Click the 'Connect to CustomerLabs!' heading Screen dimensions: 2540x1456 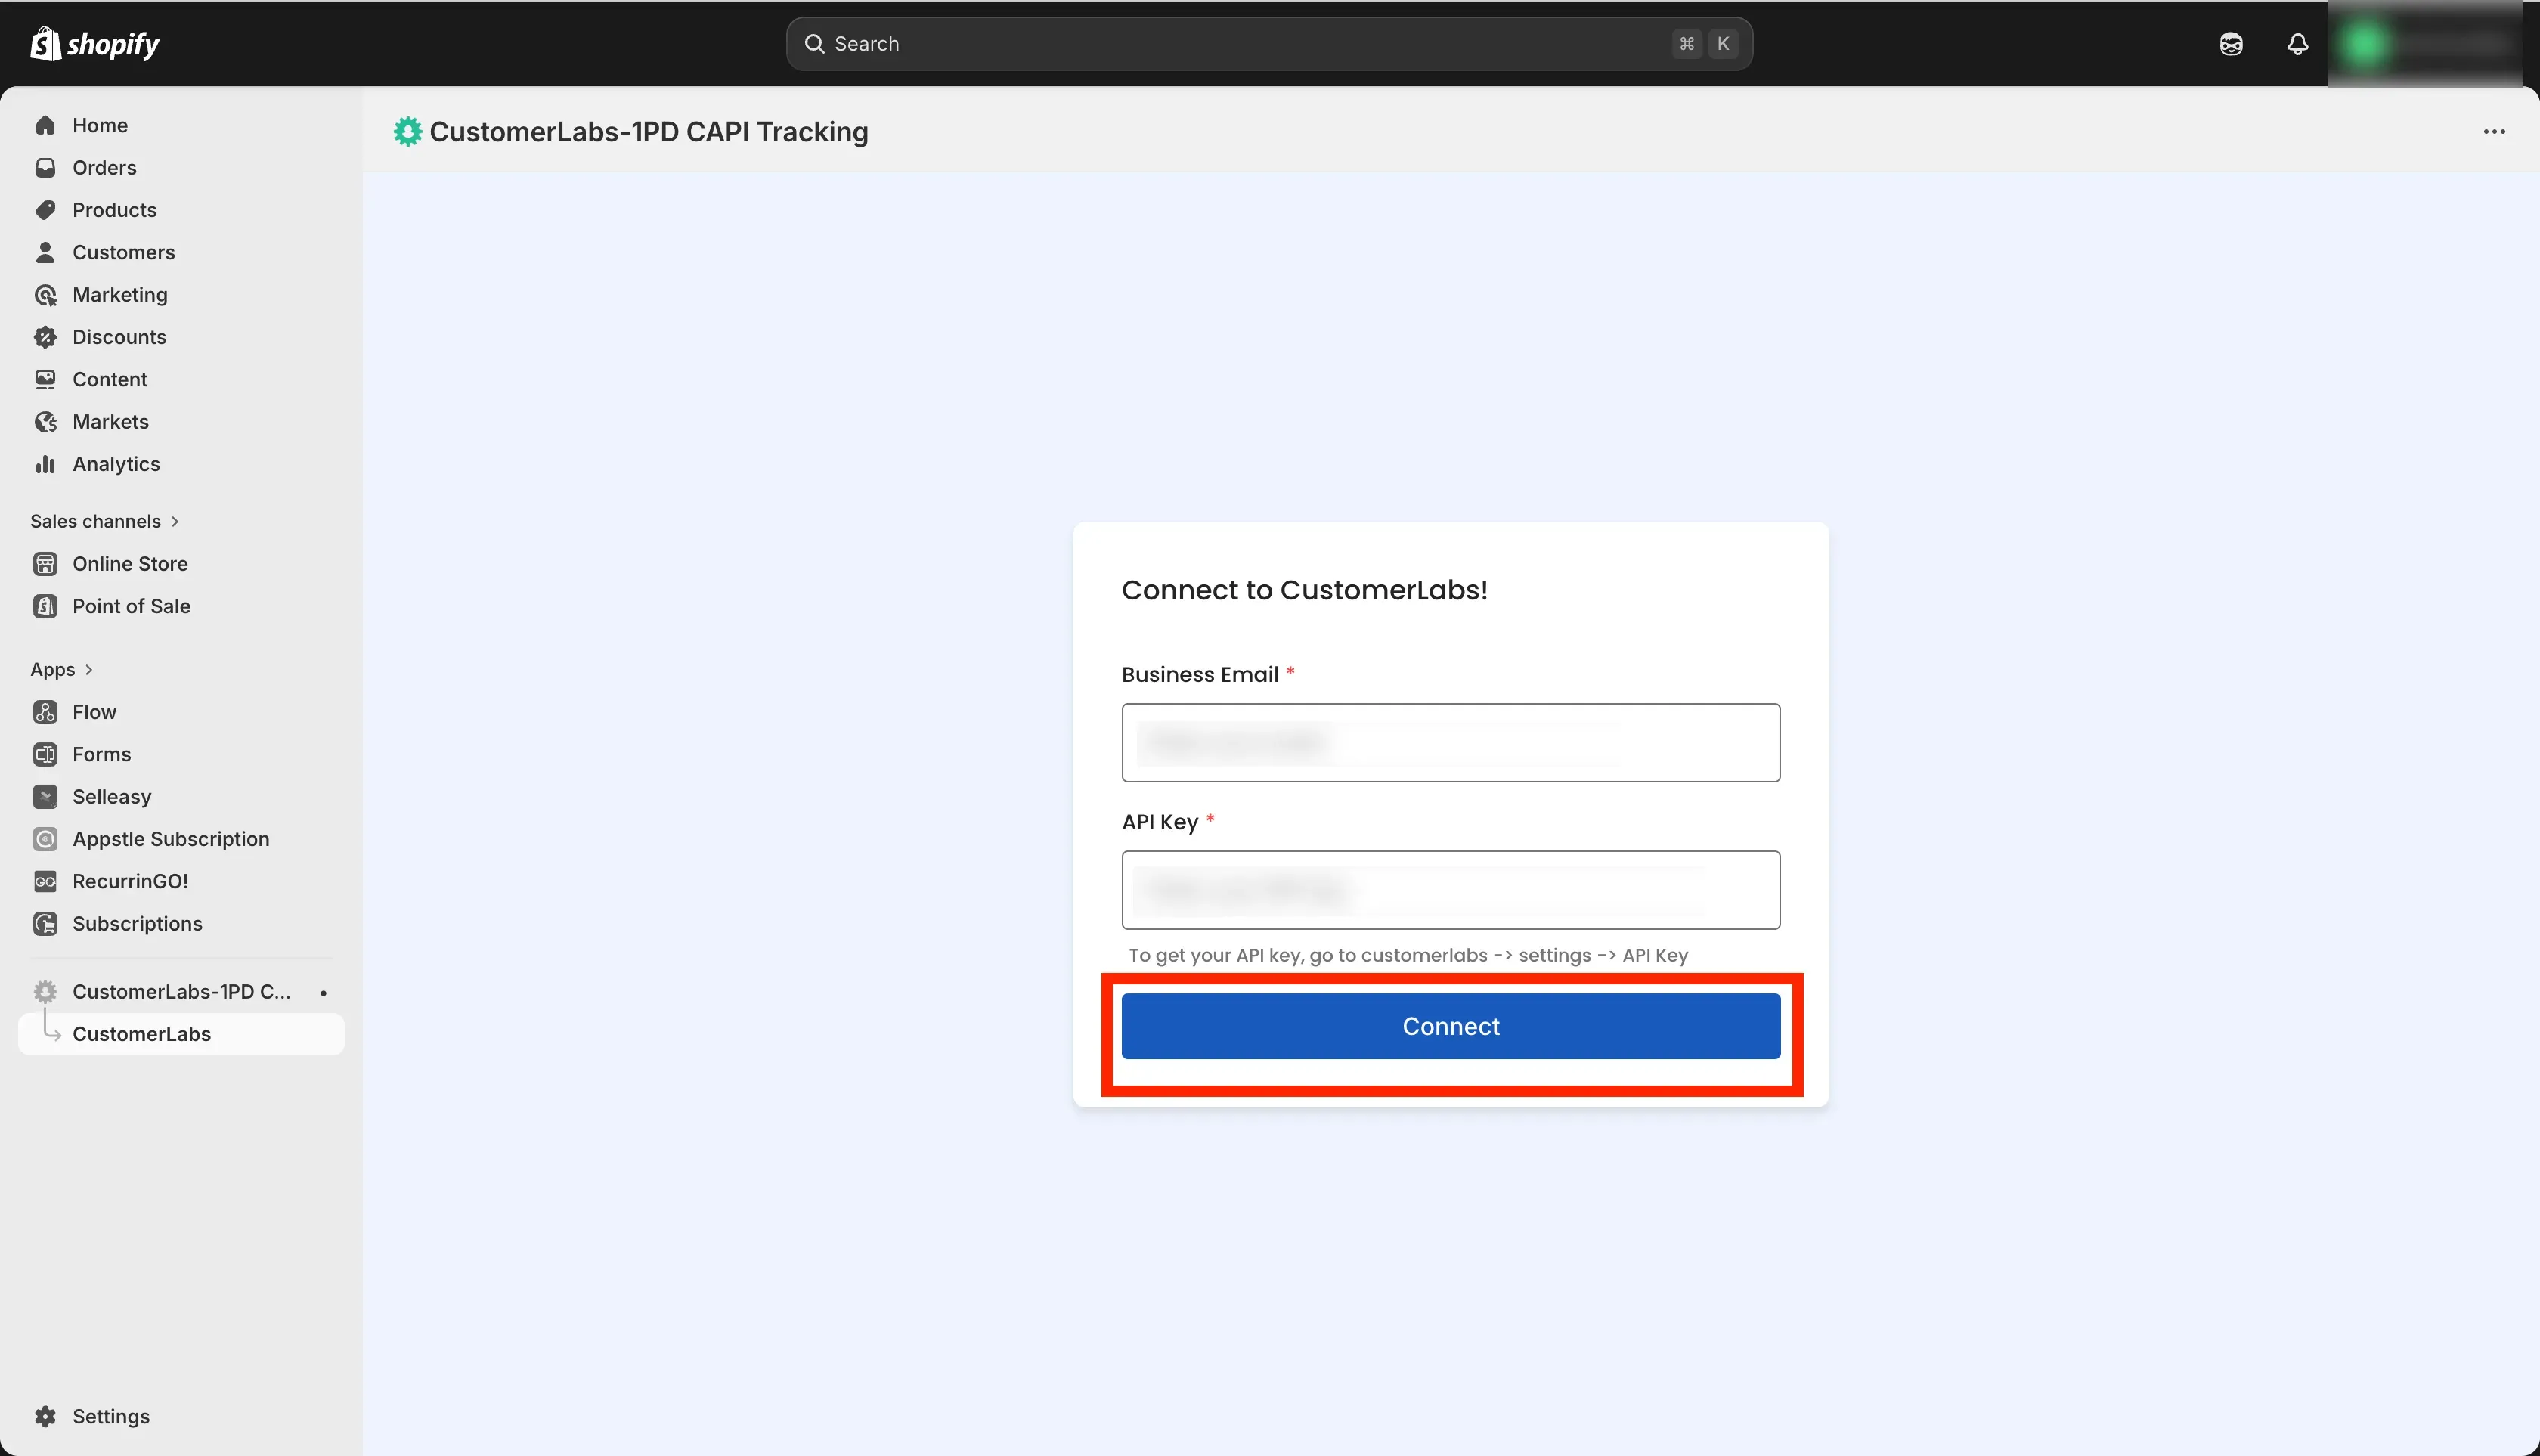(x=1304, y=590)
